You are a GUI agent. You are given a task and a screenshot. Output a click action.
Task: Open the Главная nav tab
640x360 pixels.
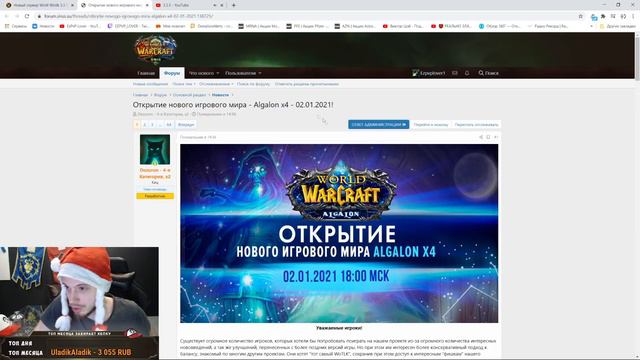point(146,73)
